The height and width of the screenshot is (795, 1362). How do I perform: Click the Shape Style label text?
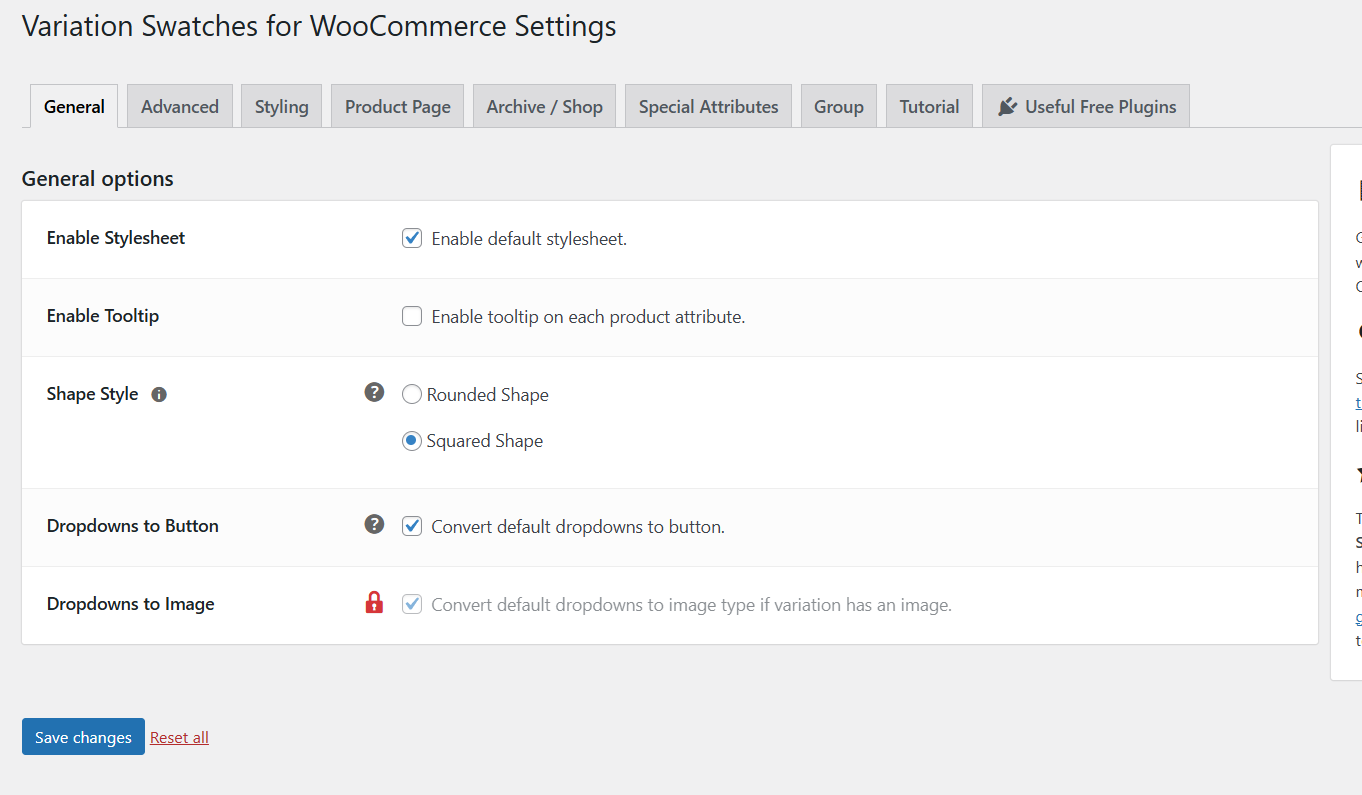point(92,394)
